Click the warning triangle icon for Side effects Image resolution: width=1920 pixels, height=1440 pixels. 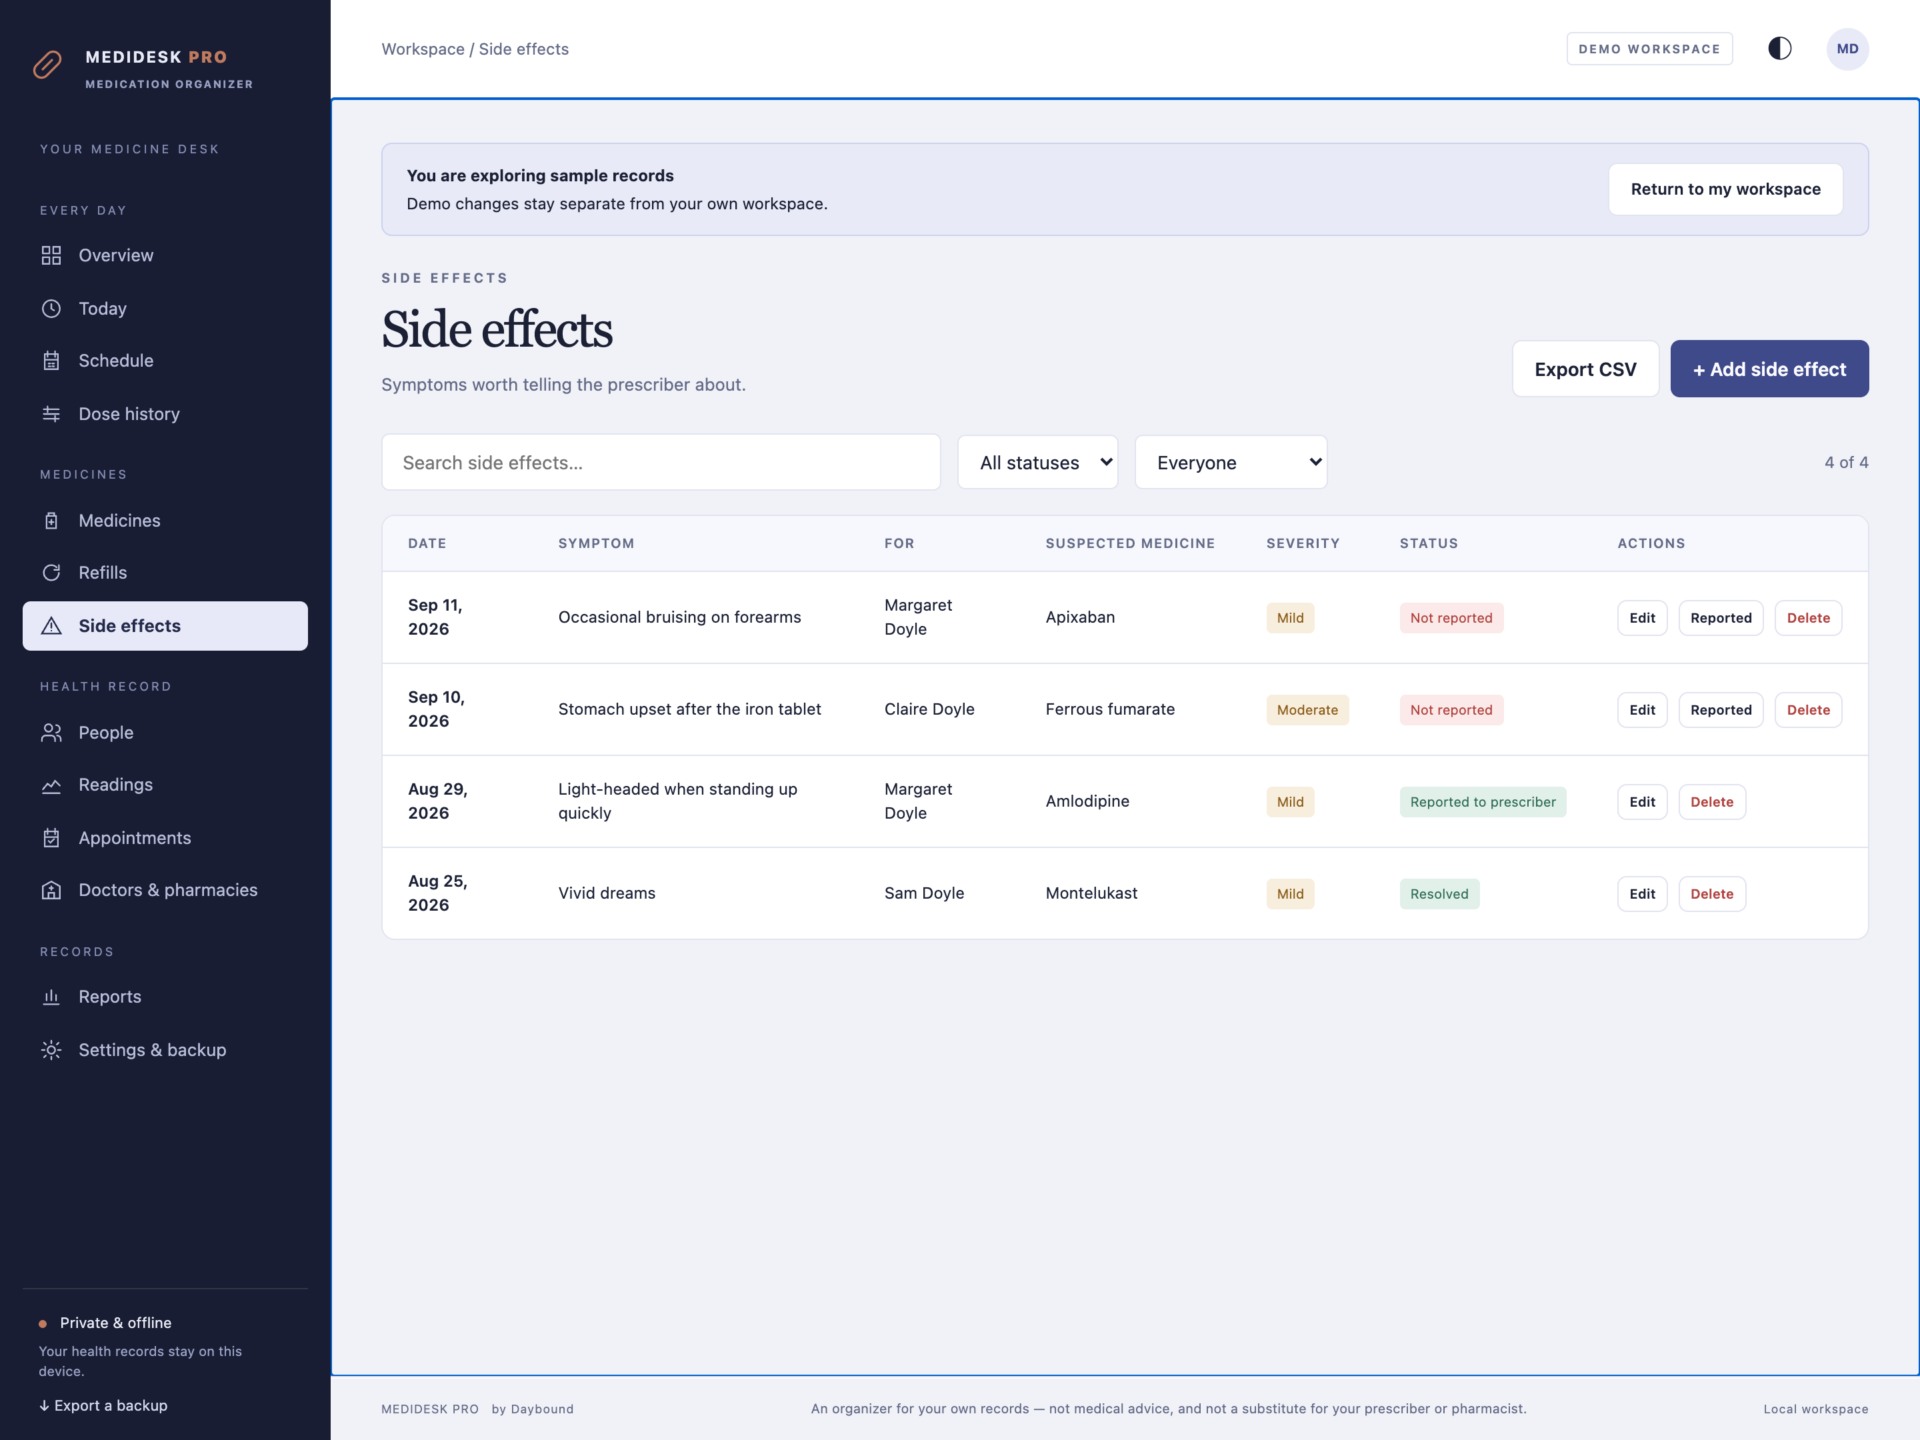click(x=51, y=625)
